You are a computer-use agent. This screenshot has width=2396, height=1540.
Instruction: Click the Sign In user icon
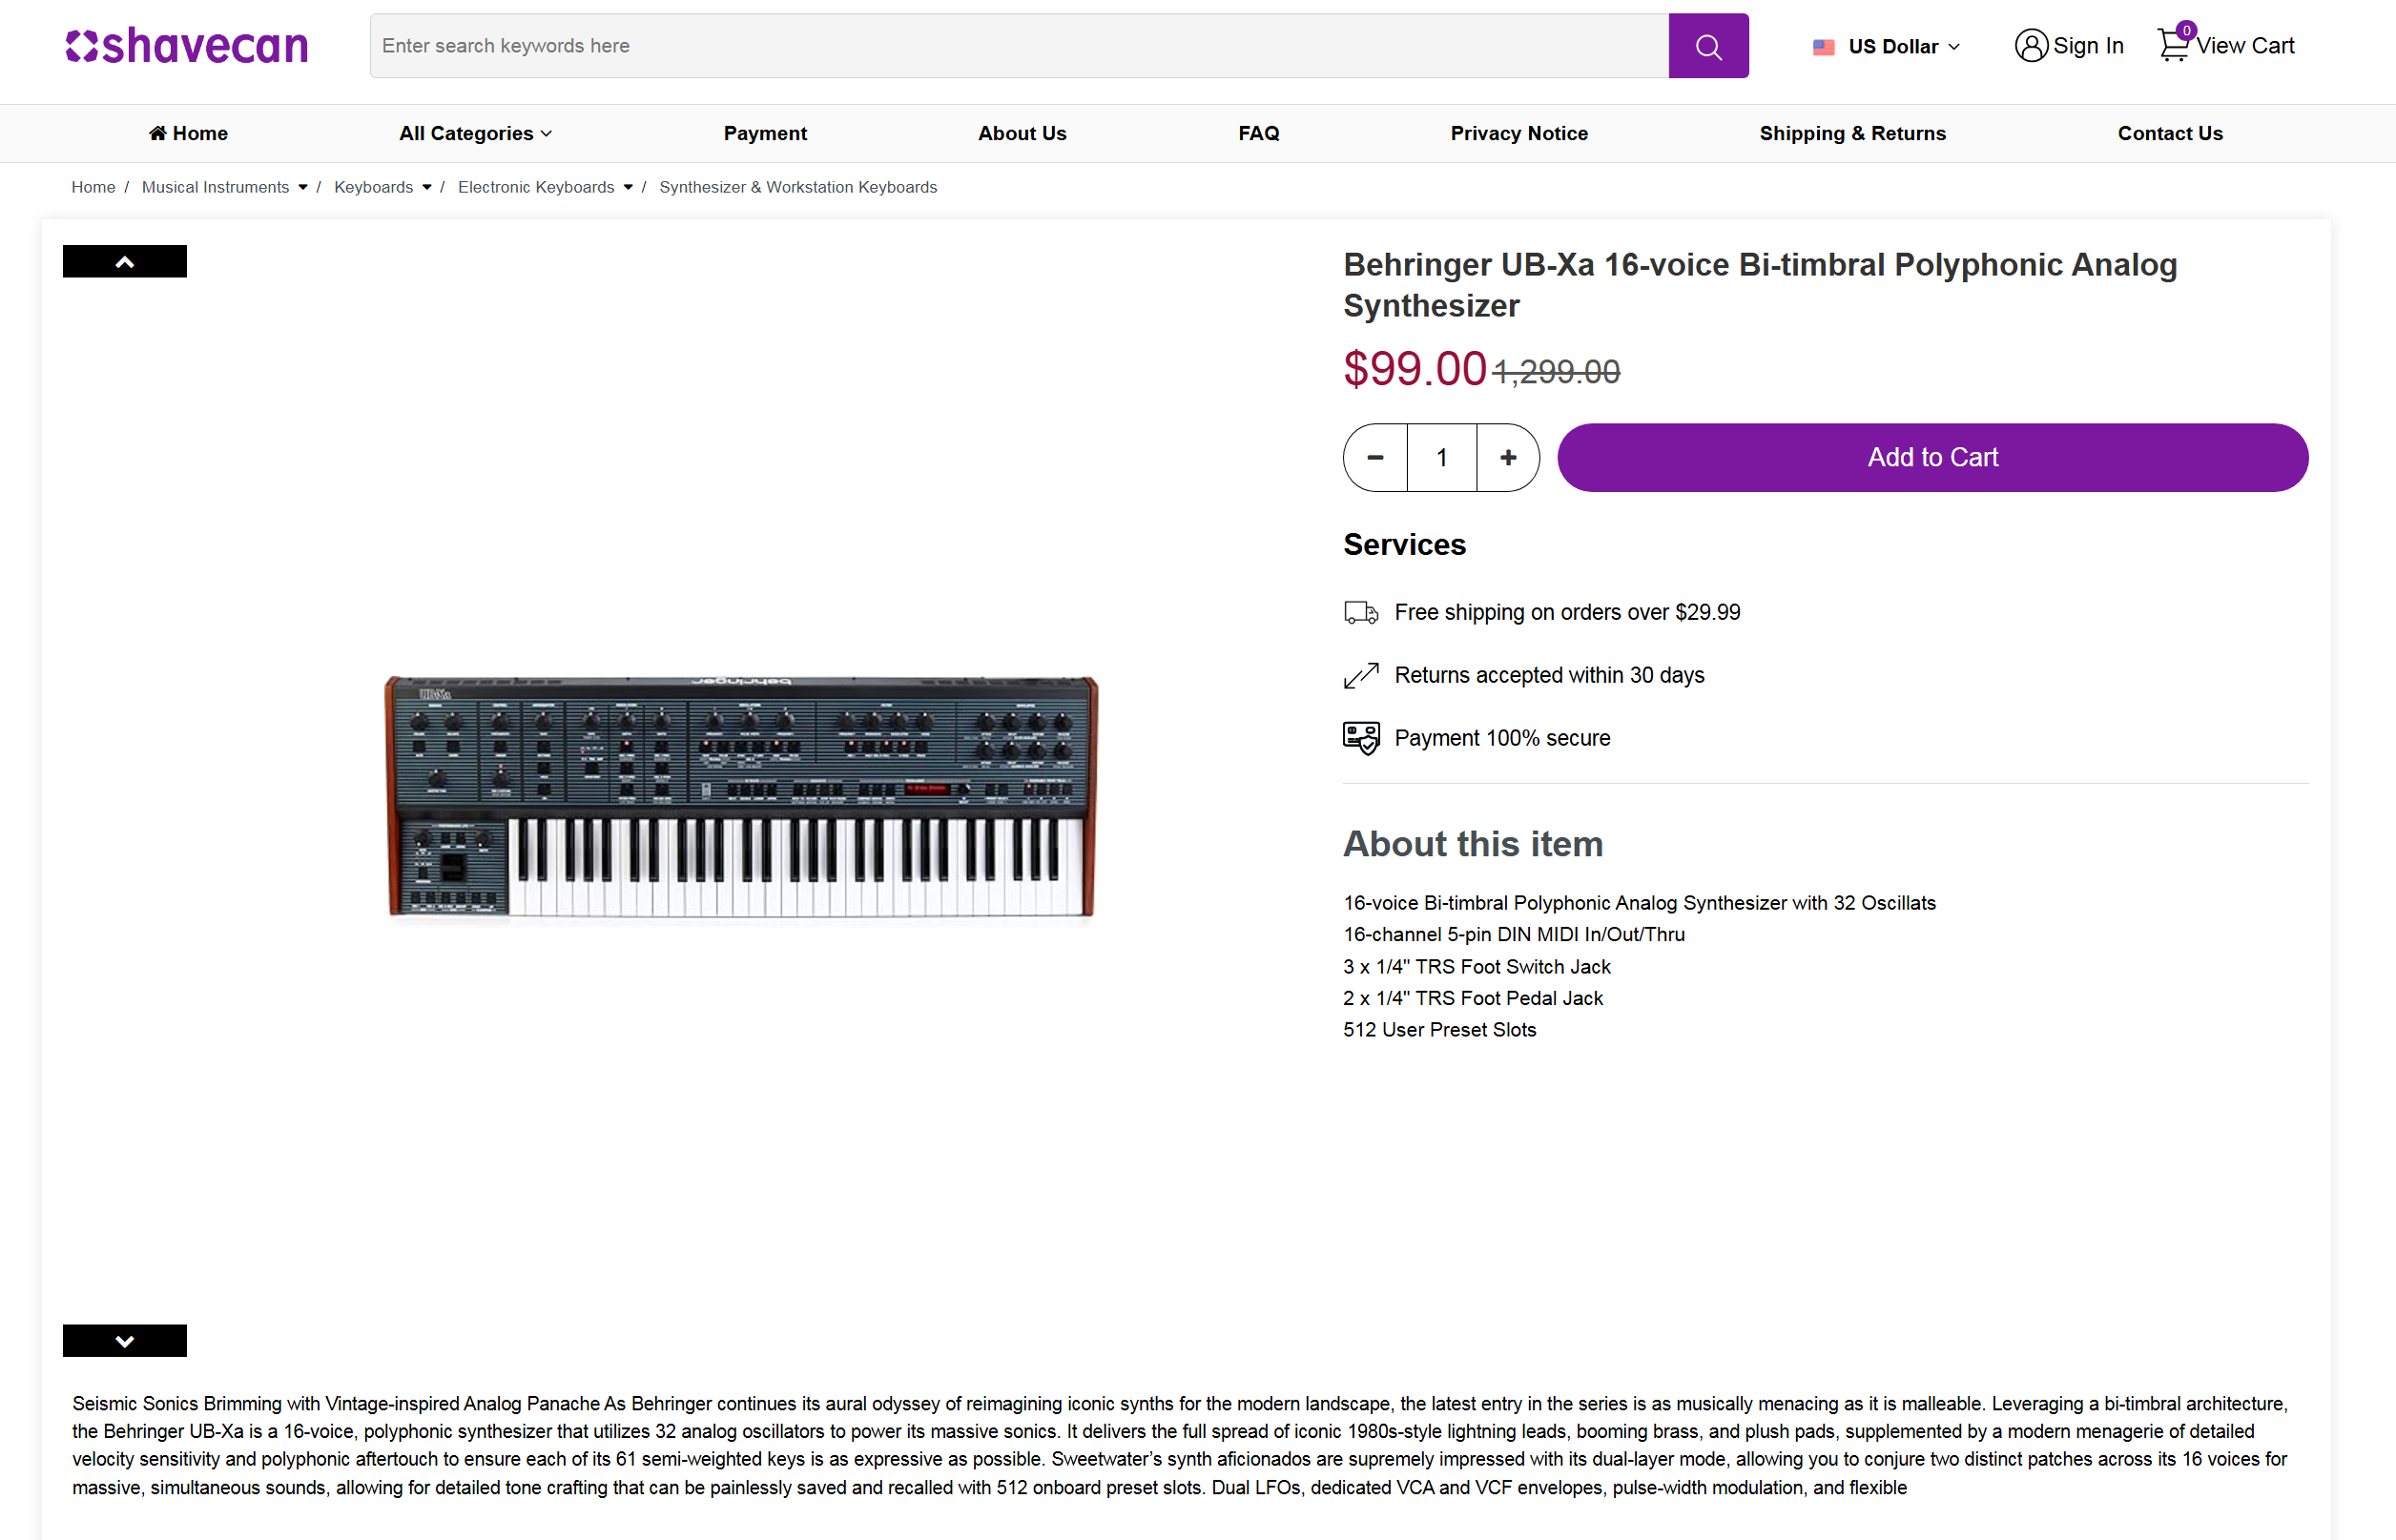point(2030,46)
